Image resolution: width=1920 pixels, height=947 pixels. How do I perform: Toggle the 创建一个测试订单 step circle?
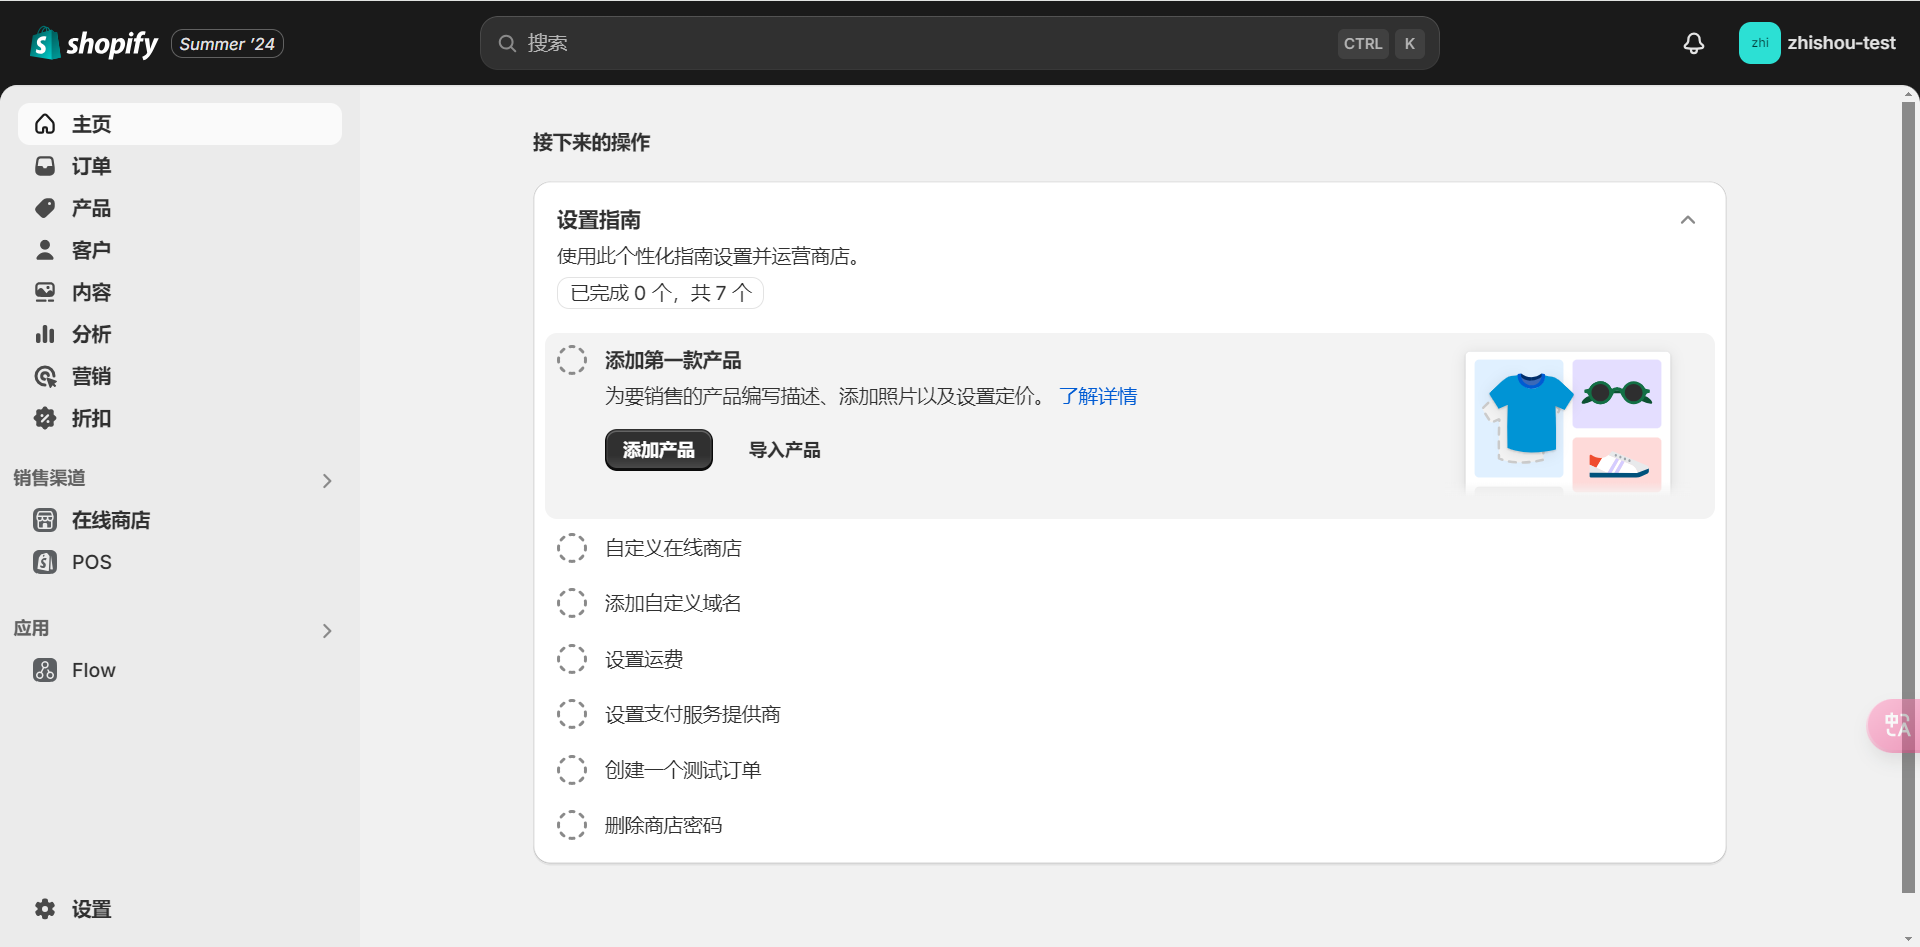pyautogui.click(x=572, y=770)
